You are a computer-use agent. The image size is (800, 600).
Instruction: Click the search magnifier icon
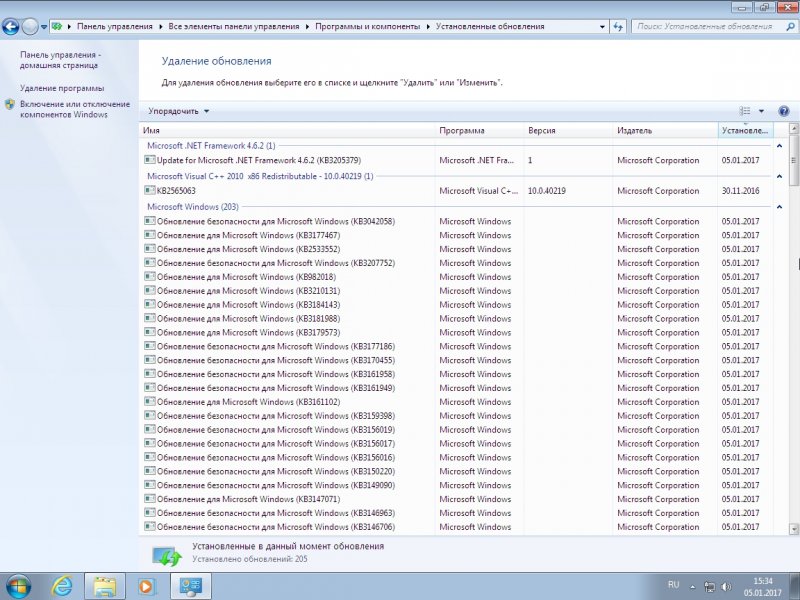[x=790, y=27]
